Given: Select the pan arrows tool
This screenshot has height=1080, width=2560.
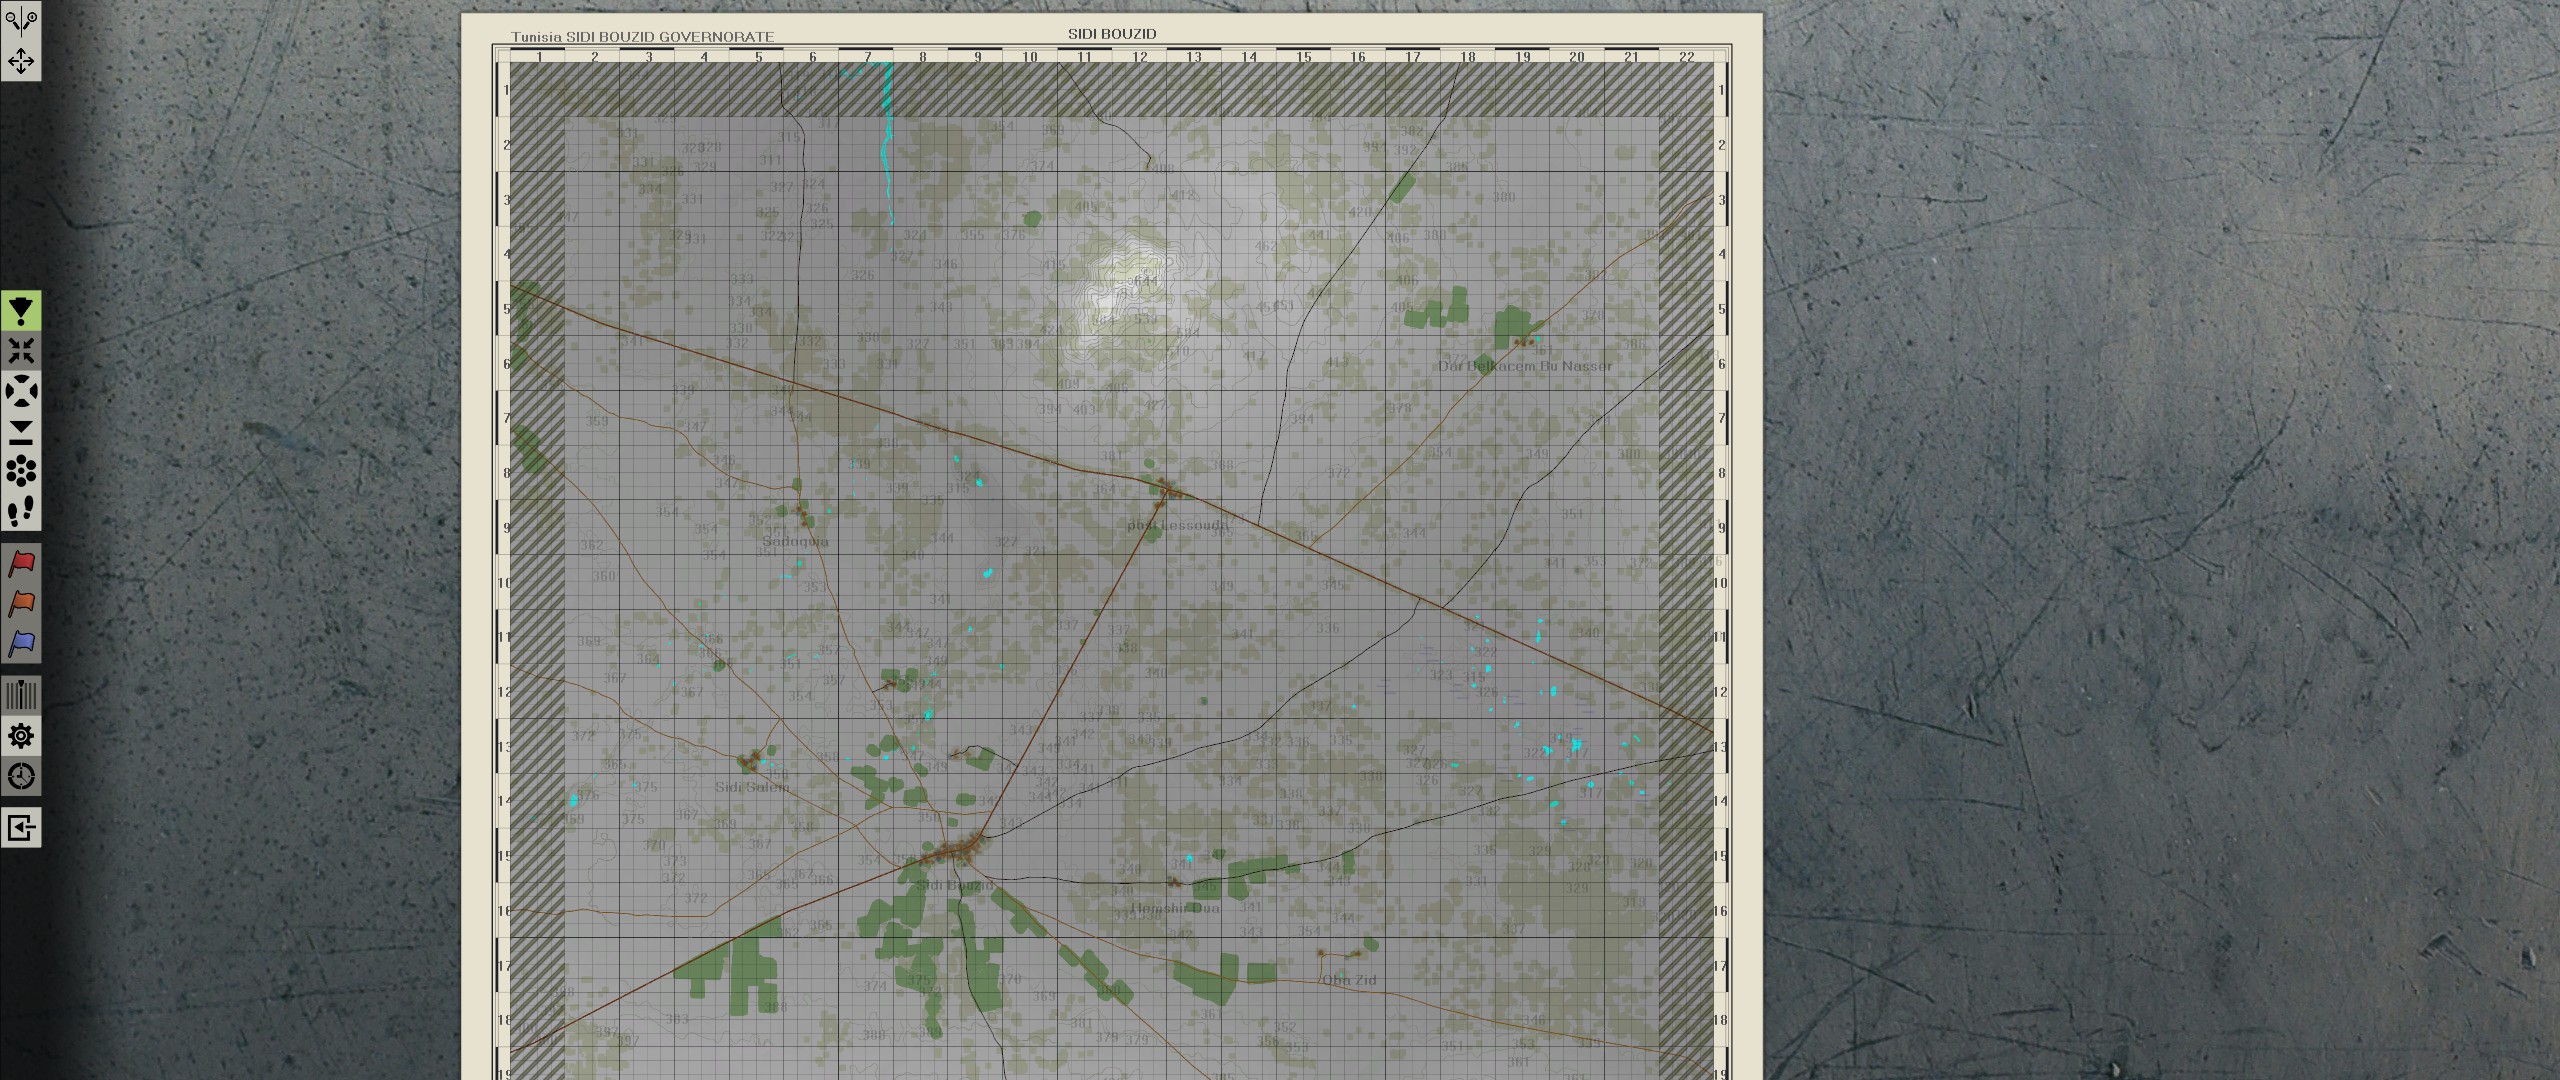Looking at the screenshot, I should click(20, 62).
